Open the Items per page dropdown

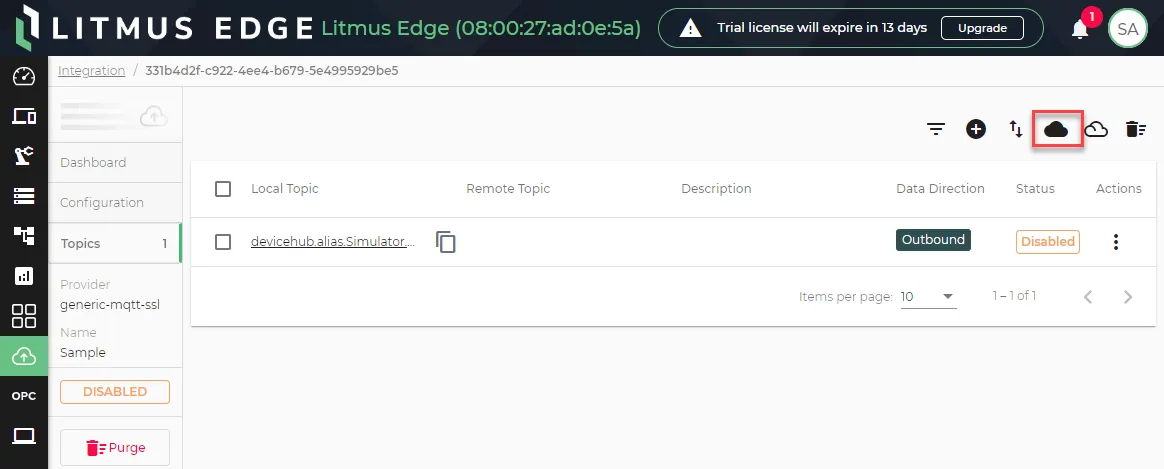pyautogui.click(x=928, y=297)
